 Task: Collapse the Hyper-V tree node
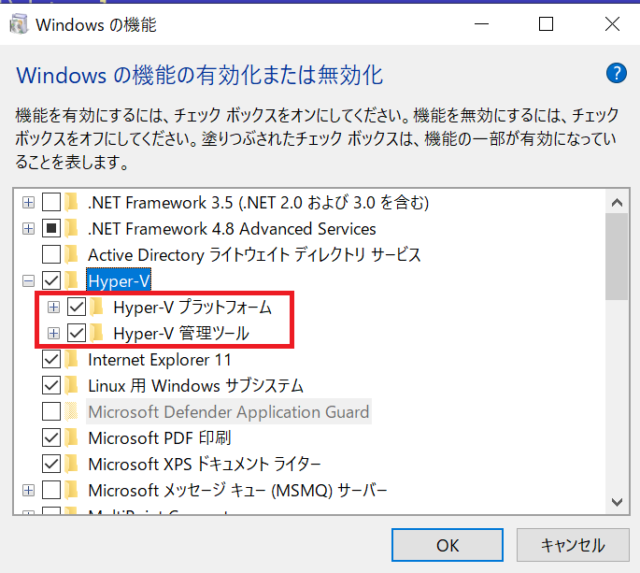coord(28,281)
